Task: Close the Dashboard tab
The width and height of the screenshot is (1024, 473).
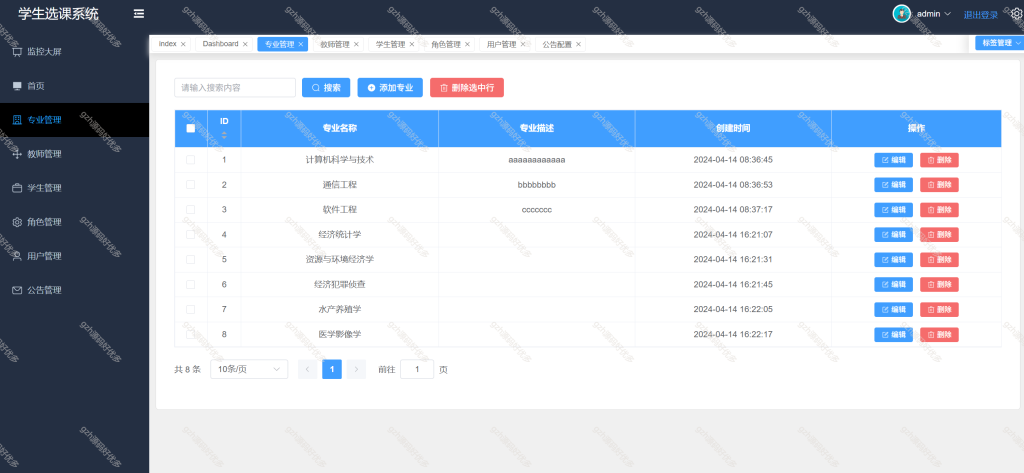Action: (245, 44)
